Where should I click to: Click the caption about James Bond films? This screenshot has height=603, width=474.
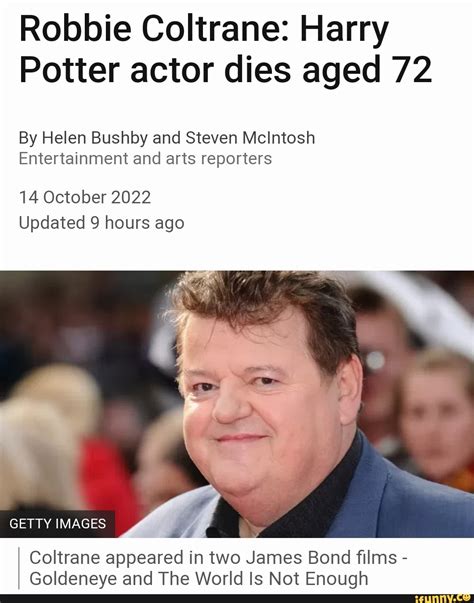coord(218,568)
